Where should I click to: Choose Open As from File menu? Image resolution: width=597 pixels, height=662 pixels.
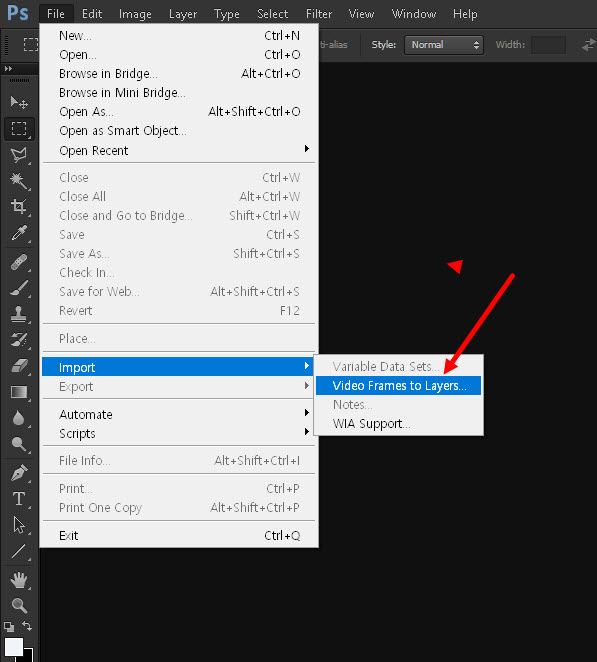point(179,111)
